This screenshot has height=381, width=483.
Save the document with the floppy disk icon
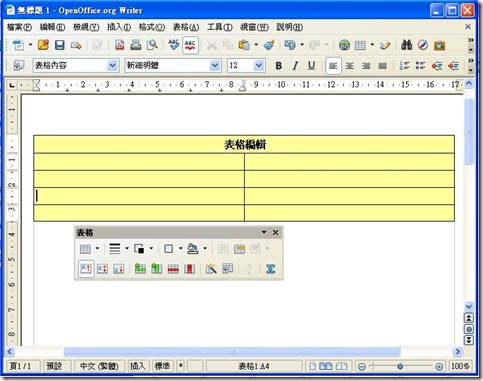pos(60,45)
